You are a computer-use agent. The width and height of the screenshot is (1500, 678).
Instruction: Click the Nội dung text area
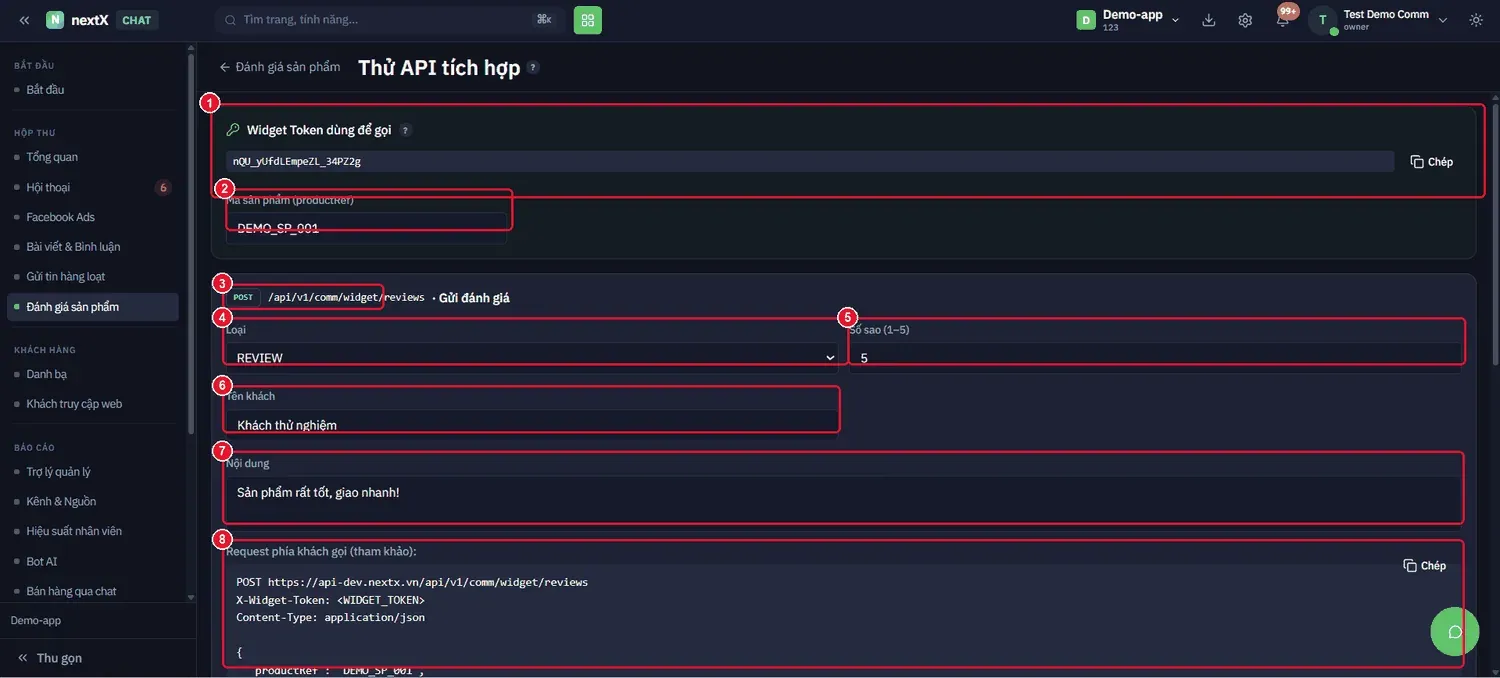click(843, 499)
